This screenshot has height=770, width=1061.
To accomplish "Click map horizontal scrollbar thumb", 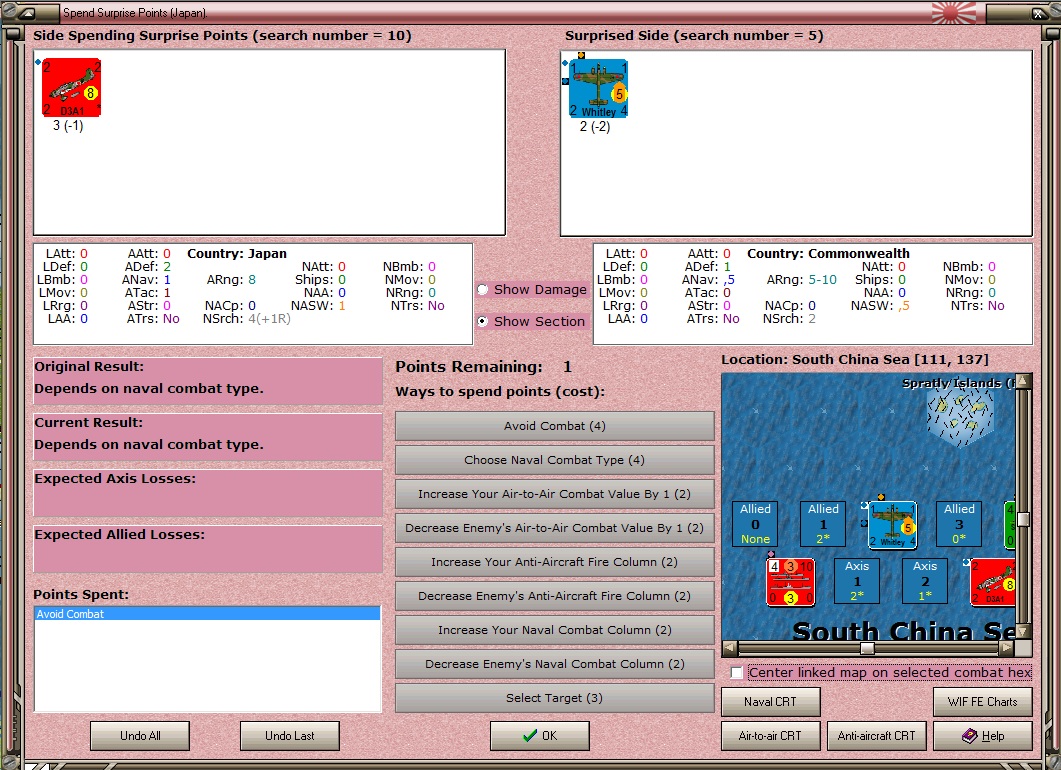I will pos(867,648).
